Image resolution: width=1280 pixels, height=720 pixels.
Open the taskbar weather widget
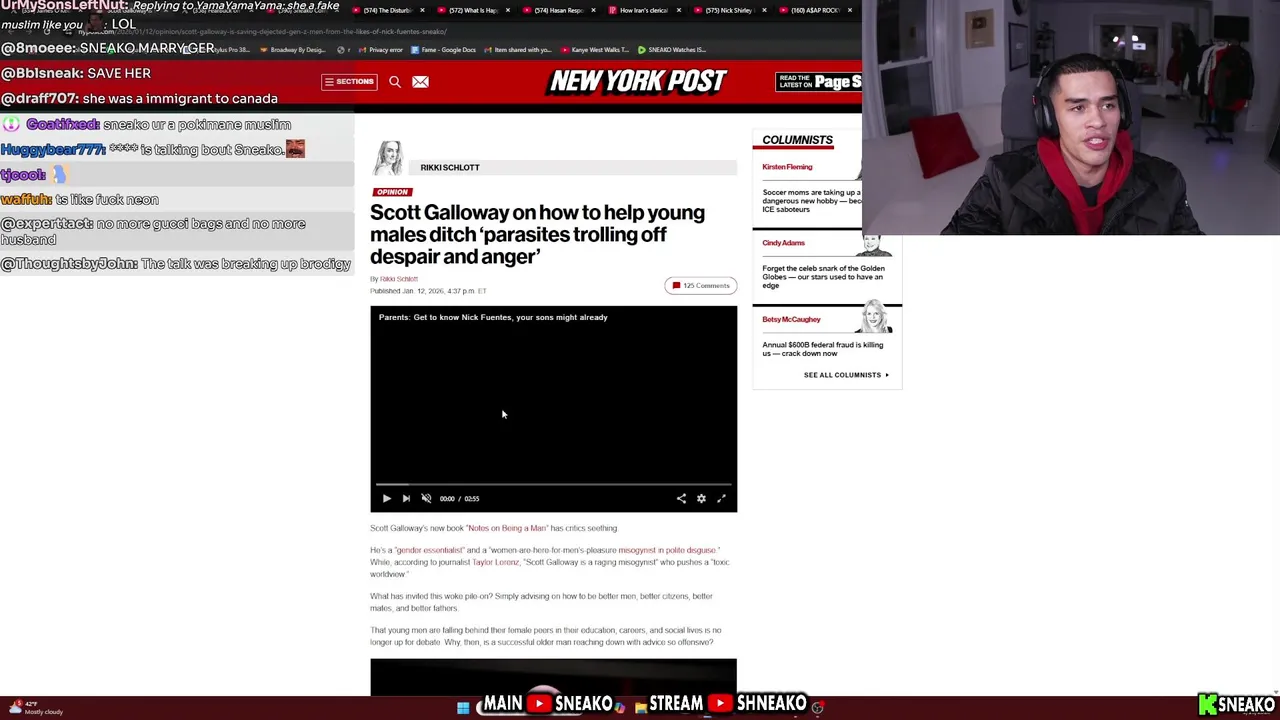[38, 708]
